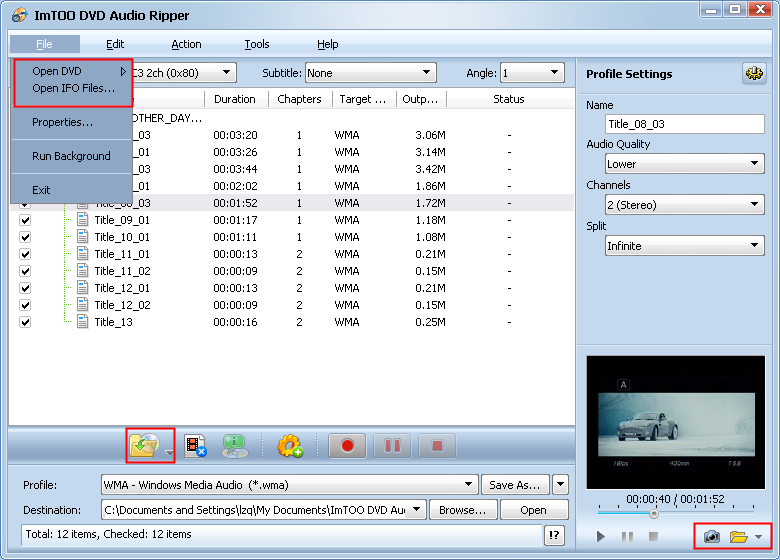Play the preview video
Viewport: 780px width, 560px height.
click(600, 536)
